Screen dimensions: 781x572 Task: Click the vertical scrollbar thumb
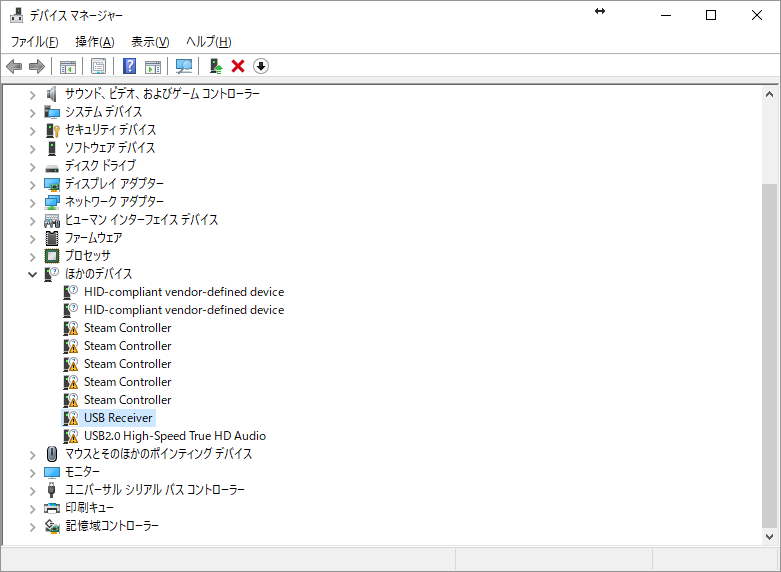770,355
